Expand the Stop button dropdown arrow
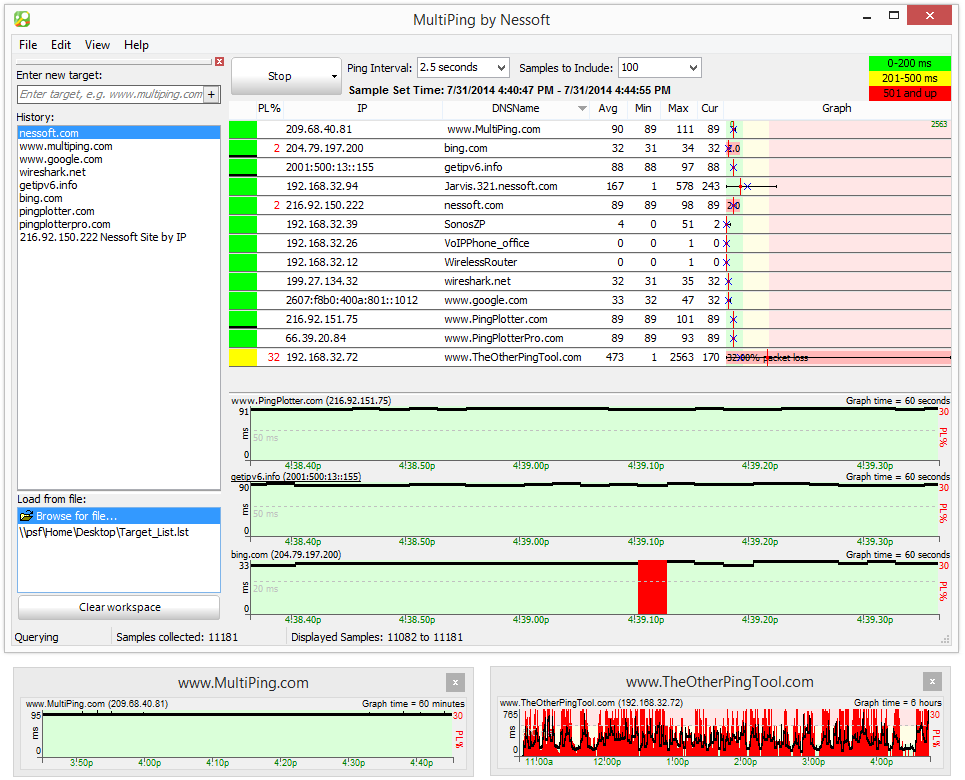 click(334, 77)
